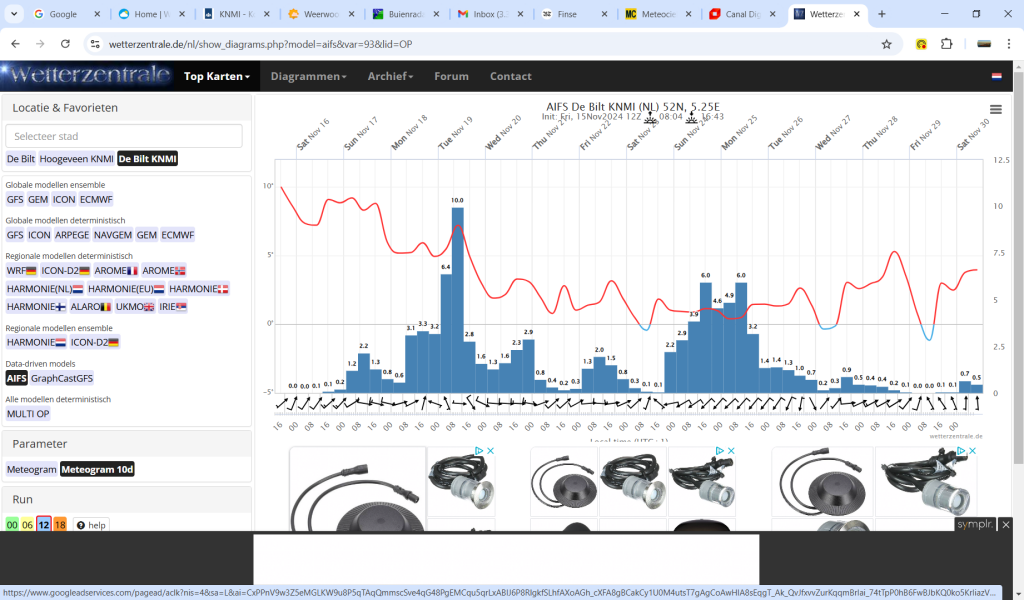
Task: Switch to the Google tab
Action: pos(63,14)
